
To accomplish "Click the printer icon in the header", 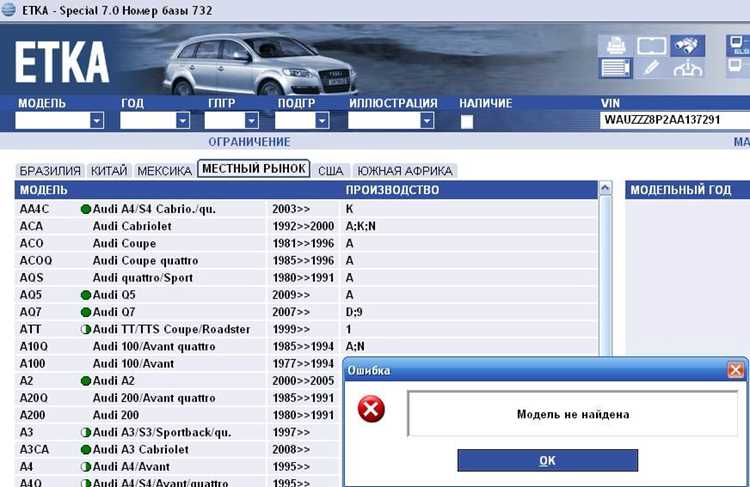I will coord(615,46).
